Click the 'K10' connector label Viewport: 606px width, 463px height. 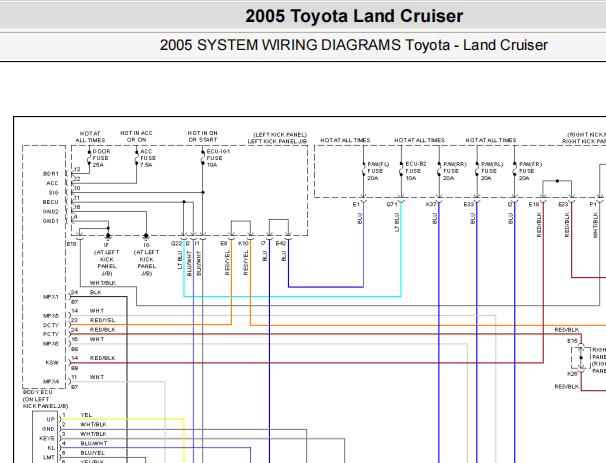pyautogui.click(x=243, y=243)
